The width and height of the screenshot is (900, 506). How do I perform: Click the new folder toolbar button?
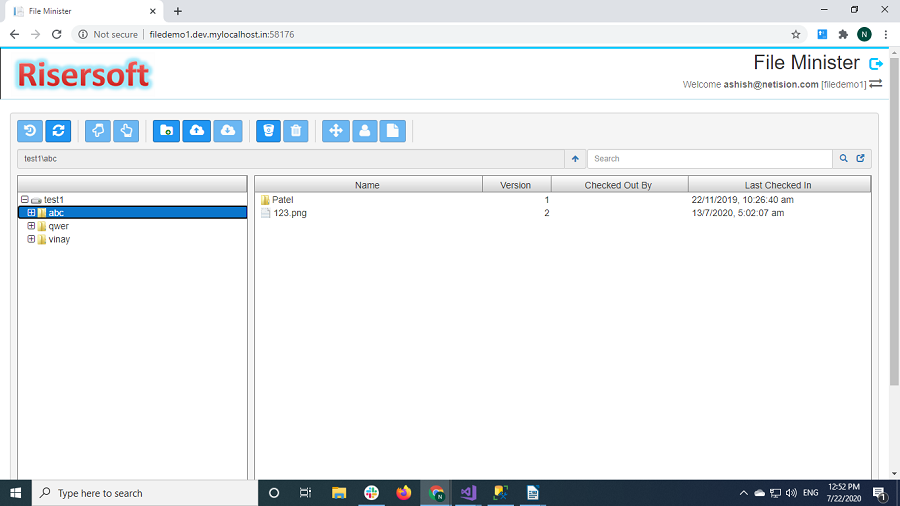tap(167, 131)
